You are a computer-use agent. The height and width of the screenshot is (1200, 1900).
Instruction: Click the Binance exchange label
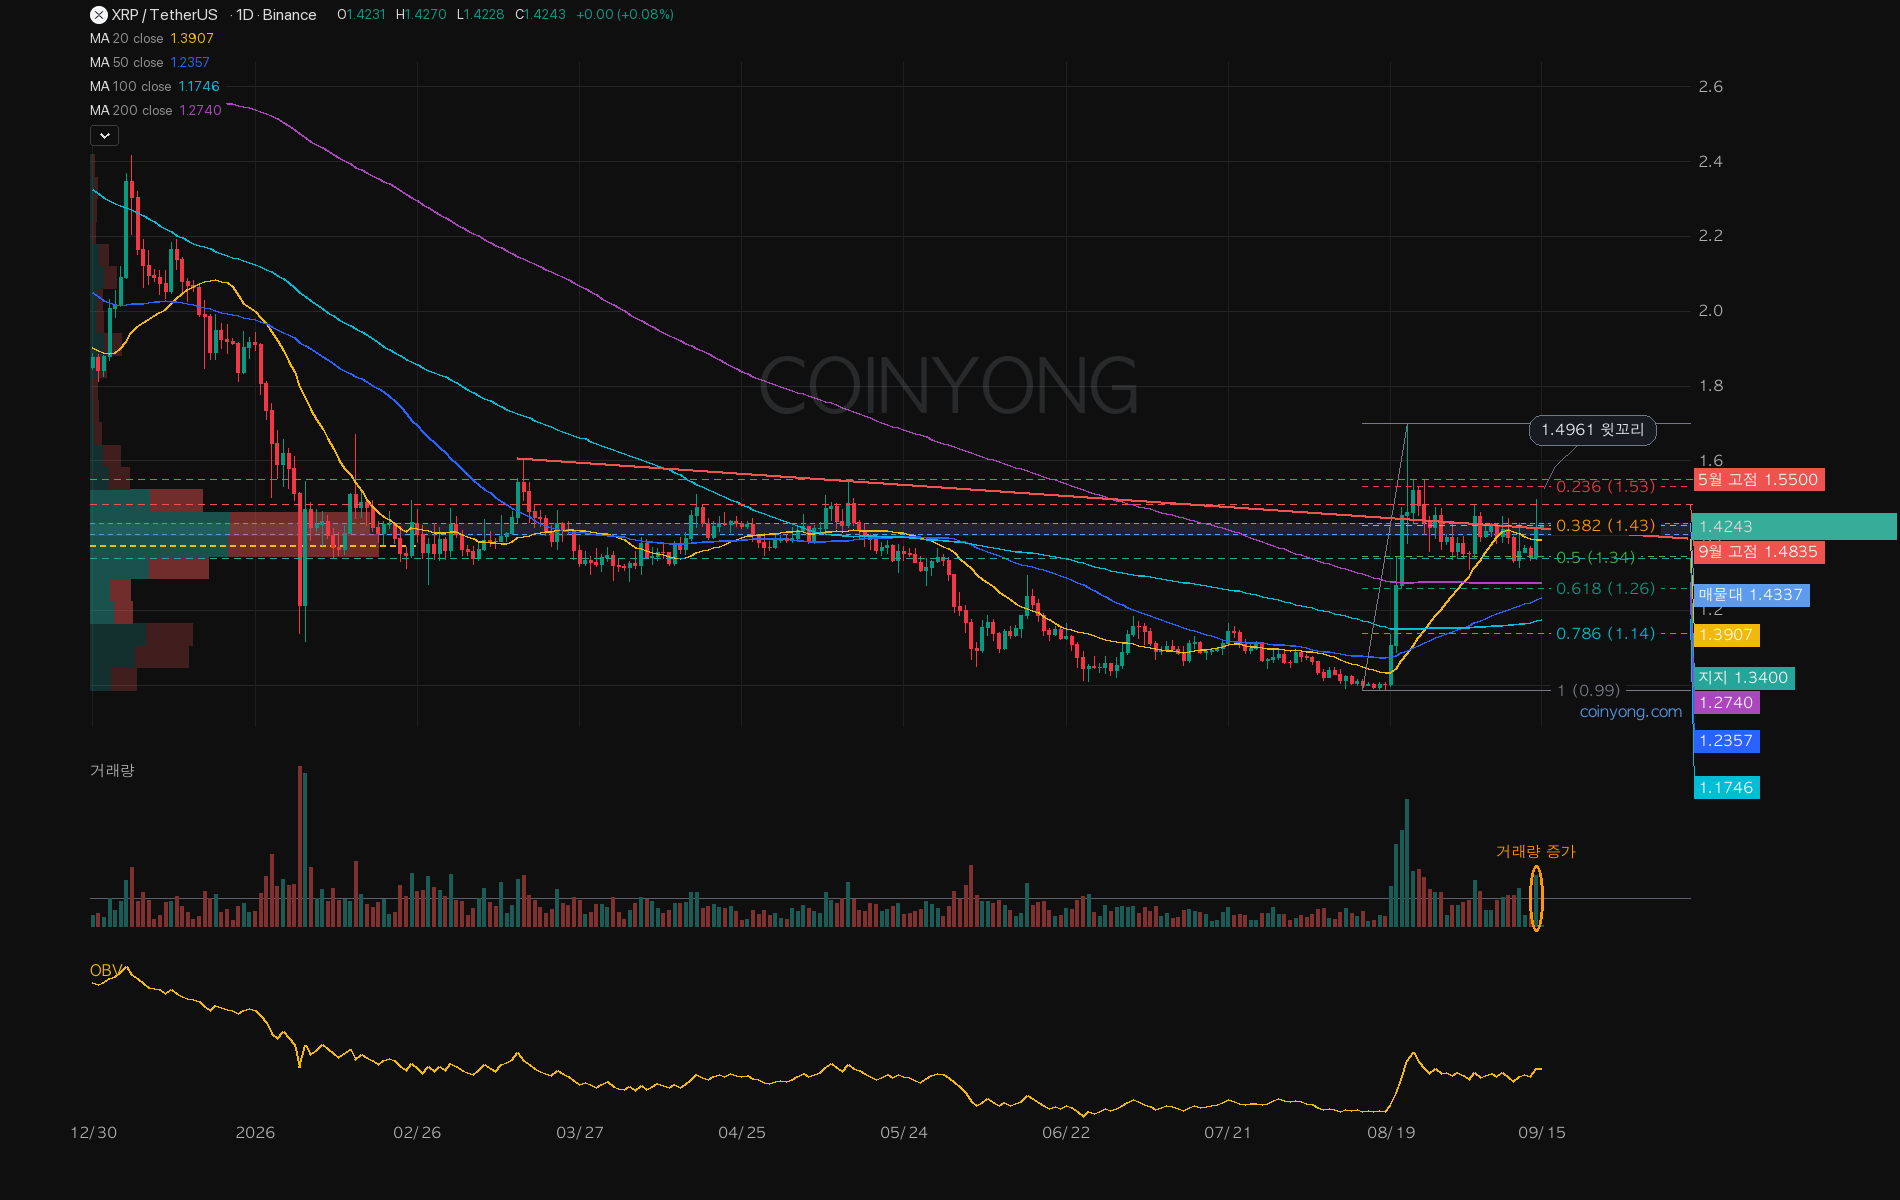click(289, 15)
